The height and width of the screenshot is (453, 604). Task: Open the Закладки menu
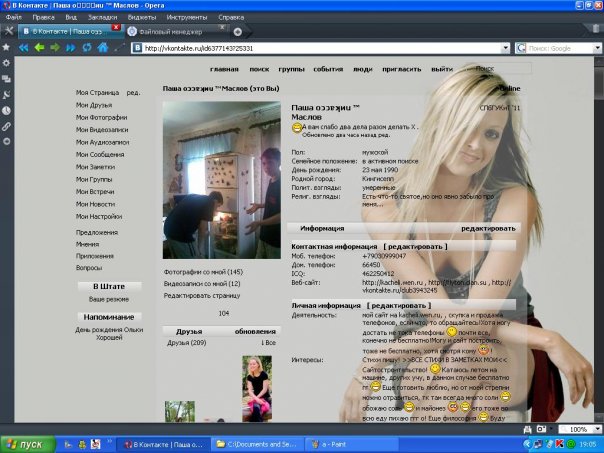pyautogui.click(x=102, y=17)
